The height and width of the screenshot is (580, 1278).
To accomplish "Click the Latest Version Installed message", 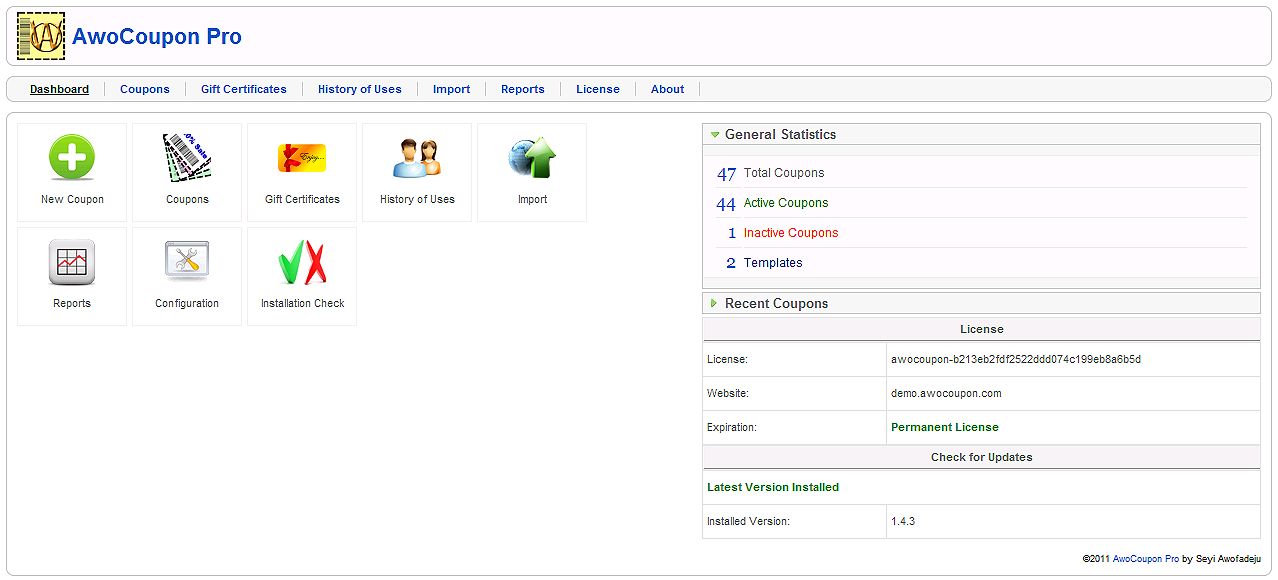I will (x=773, y=487).
